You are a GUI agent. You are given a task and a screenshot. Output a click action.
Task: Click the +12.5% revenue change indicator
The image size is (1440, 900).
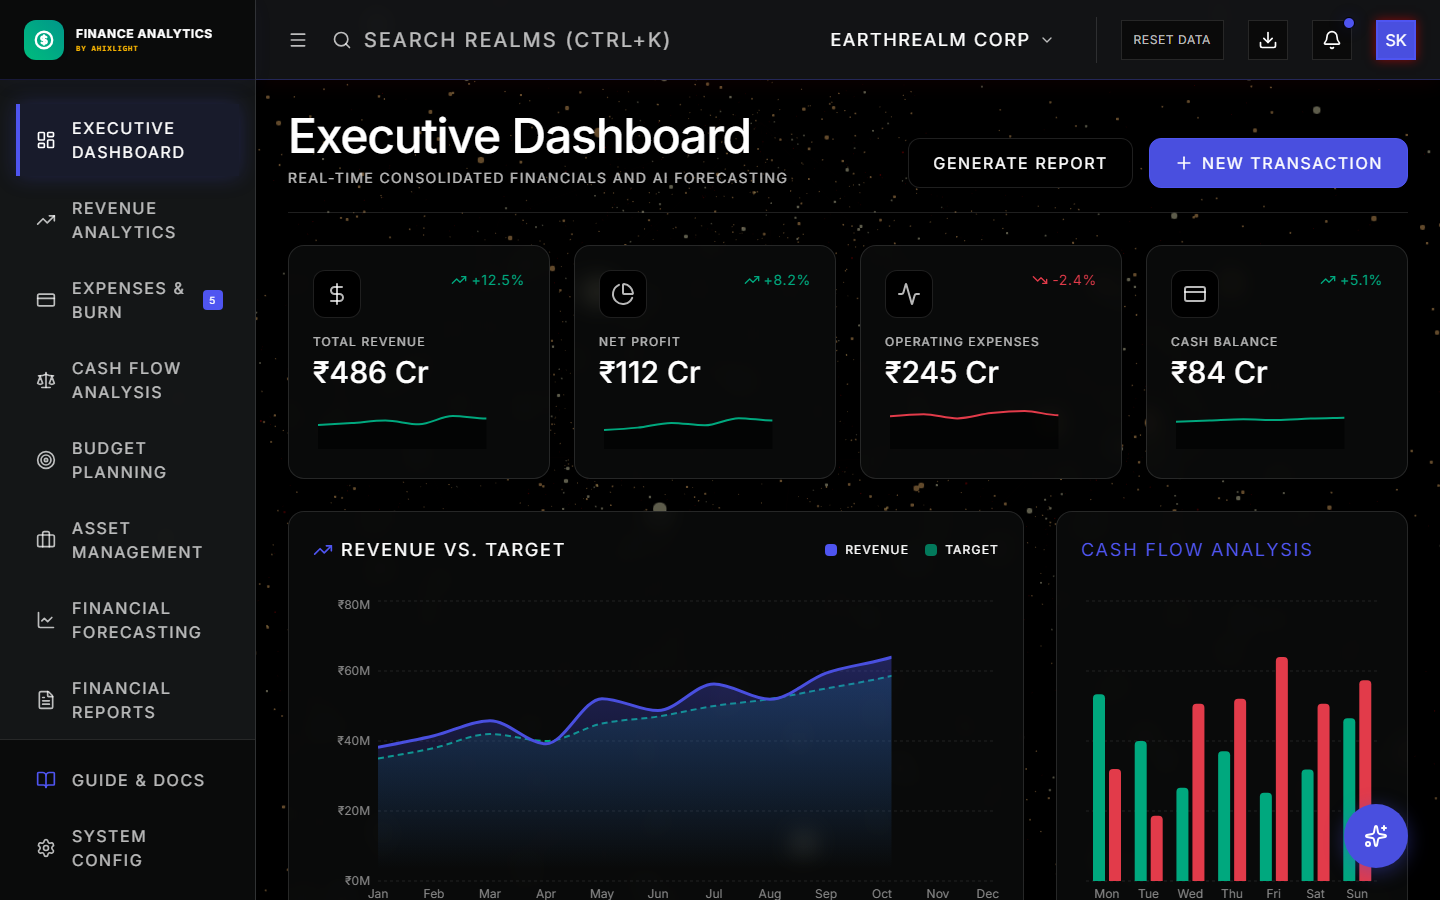(x=487, y=280)
